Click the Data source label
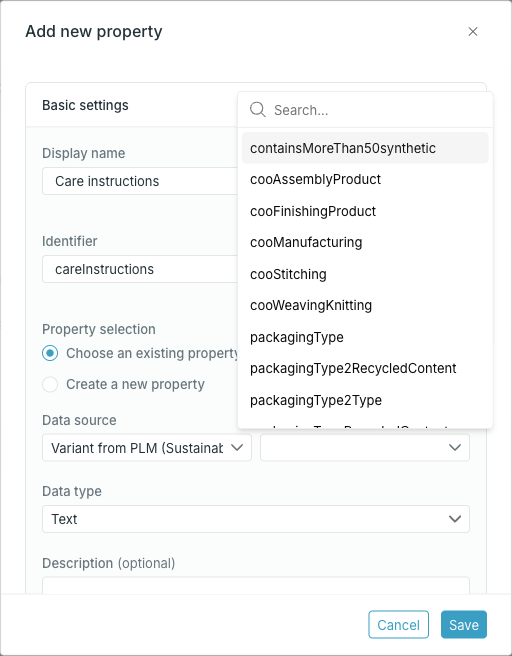512x656 pixels. [79, 420]
